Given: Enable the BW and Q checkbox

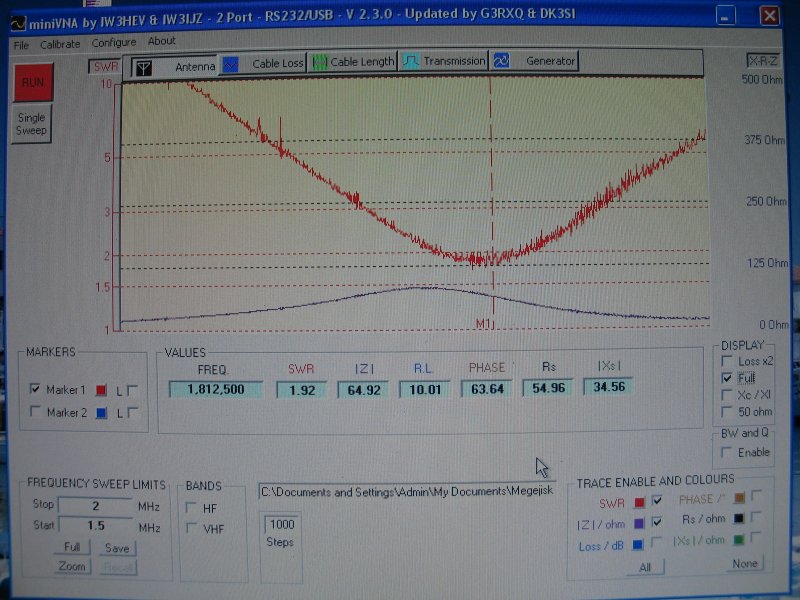Looking at the screenshot, I should 727,452.
